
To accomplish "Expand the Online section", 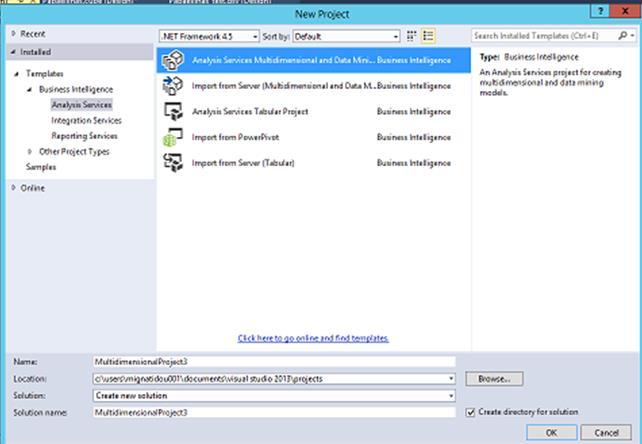I will [x=14, y=188].
